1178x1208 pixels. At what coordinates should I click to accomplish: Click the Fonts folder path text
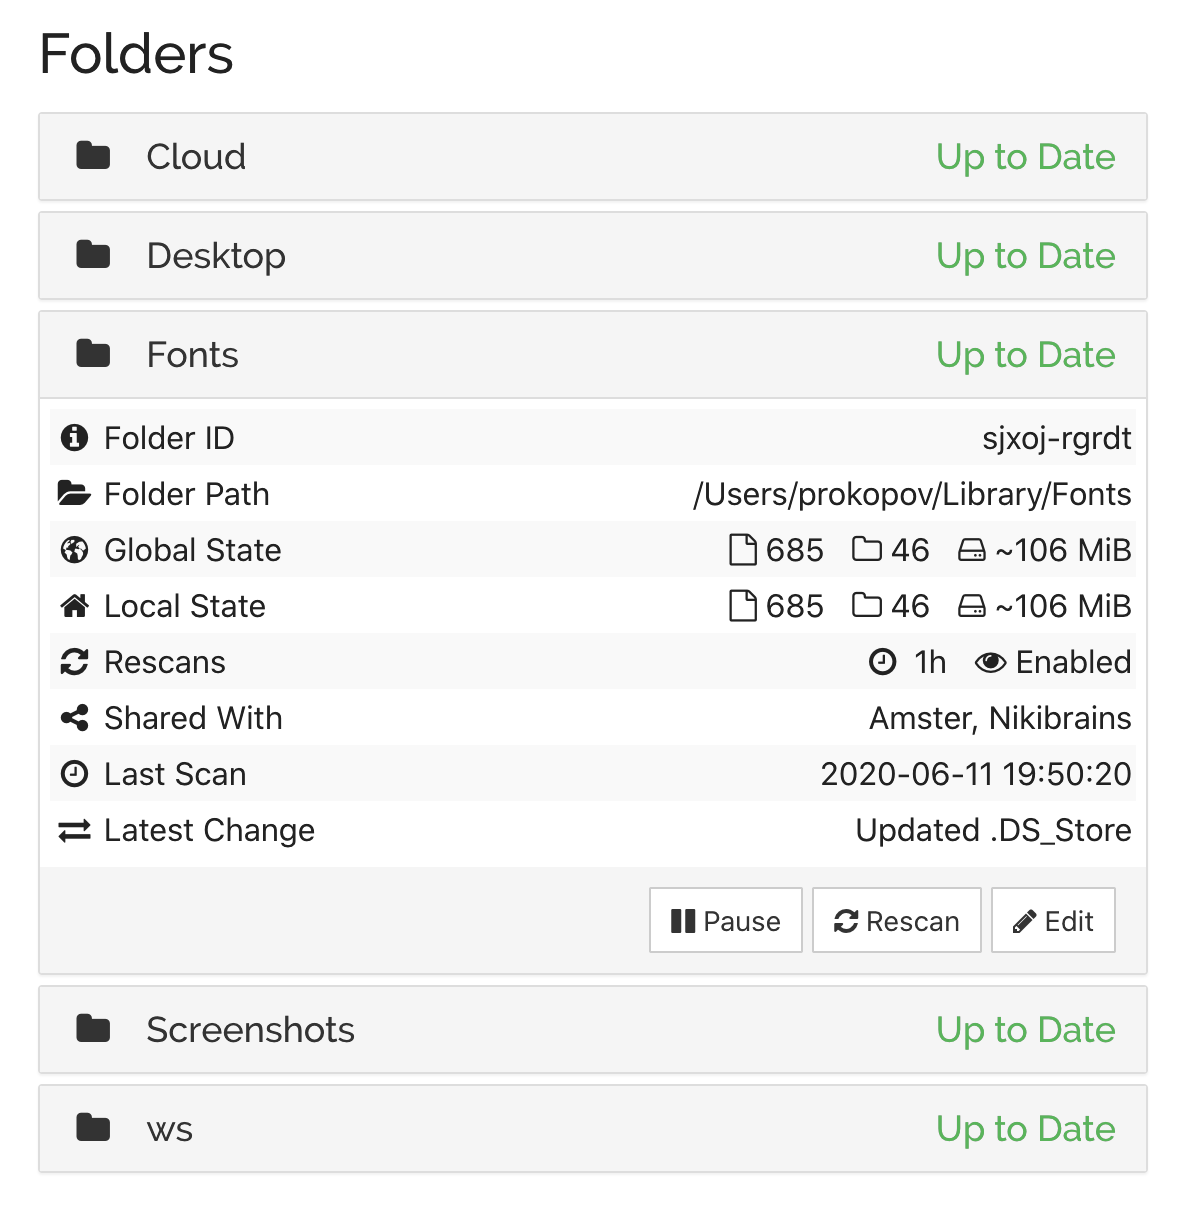coord(912,494)
